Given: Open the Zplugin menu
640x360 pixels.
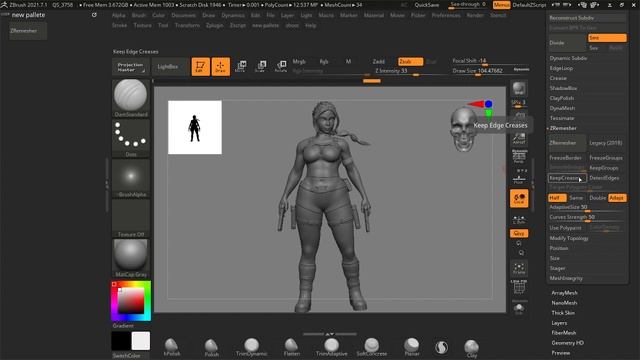Looking at the screenshot, I should (x=215, y=25).
